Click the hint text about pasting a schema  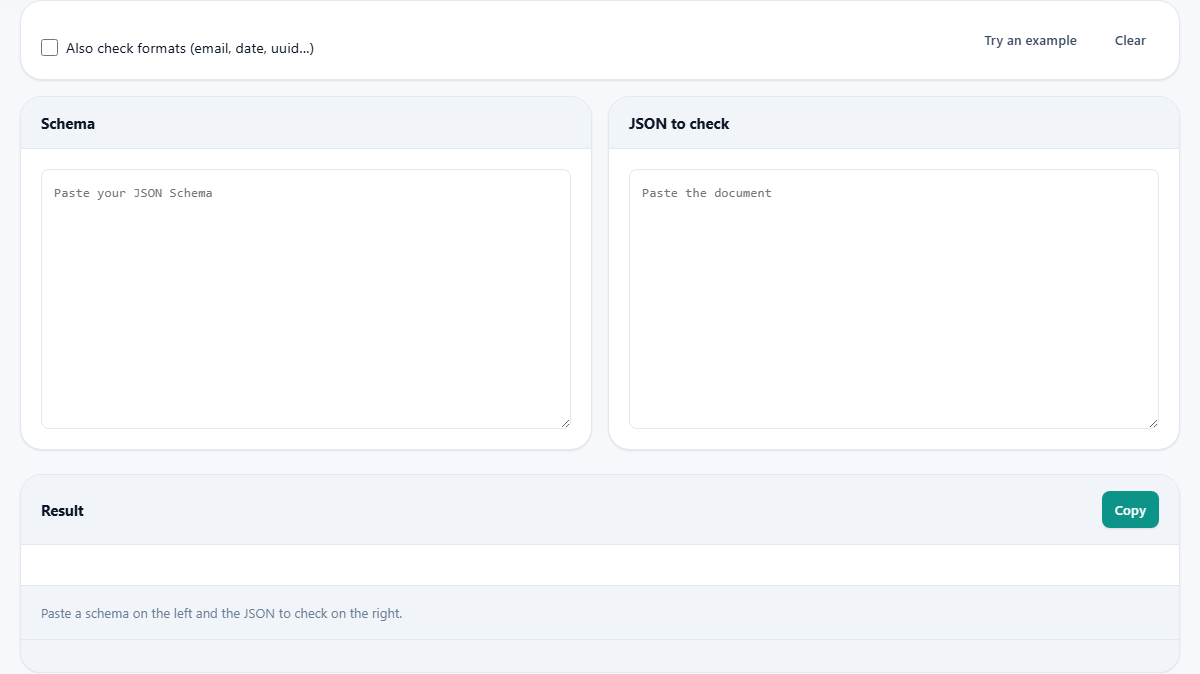click(x=222, y=613)
